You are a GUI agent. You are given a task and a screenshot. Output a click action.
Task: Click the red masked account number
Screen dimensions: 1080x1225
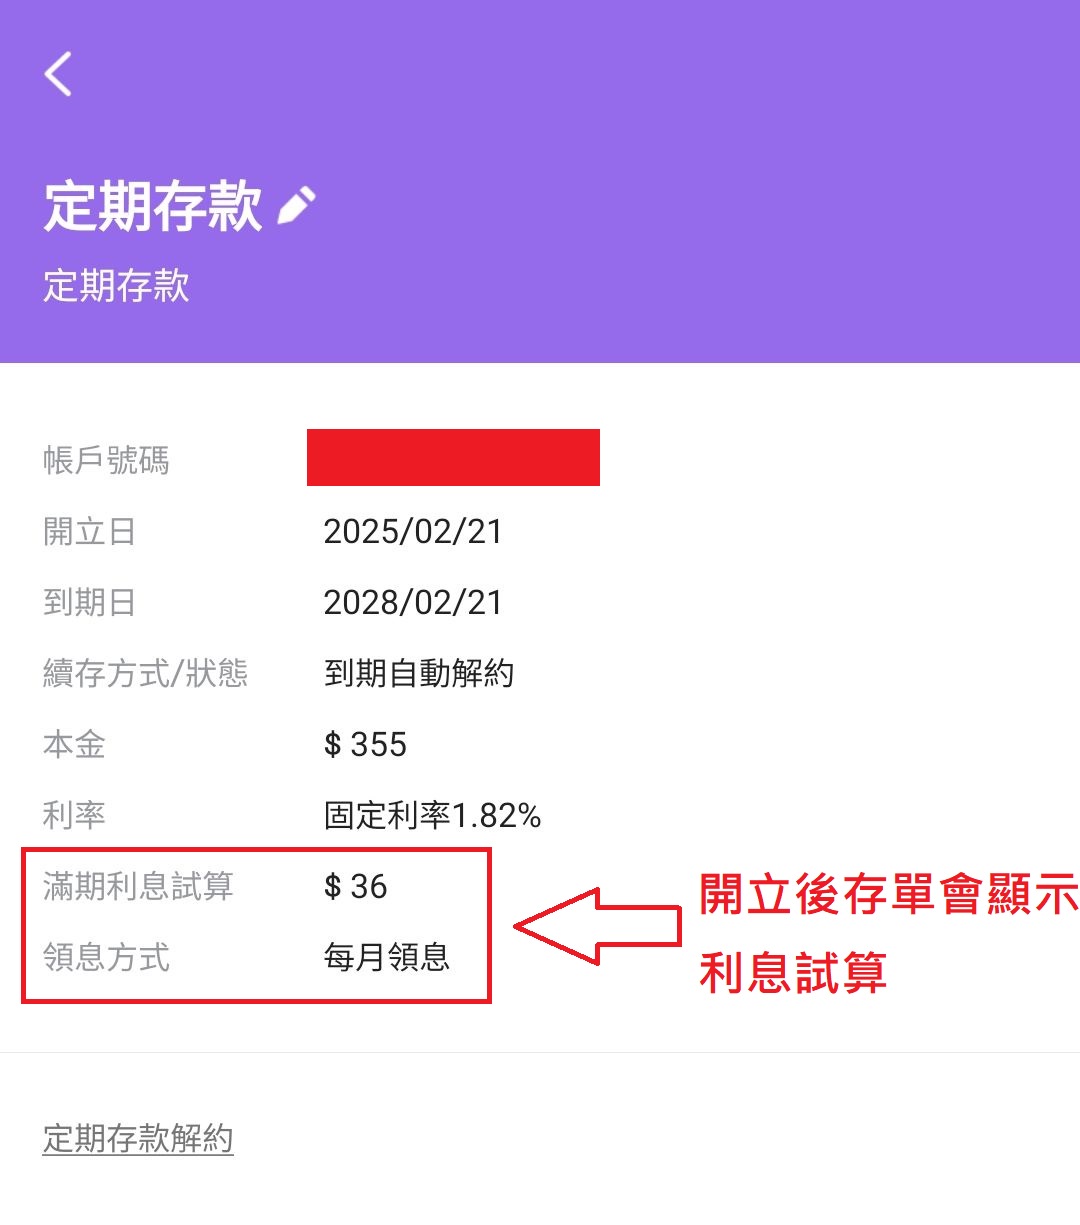(x=453, y=458)
